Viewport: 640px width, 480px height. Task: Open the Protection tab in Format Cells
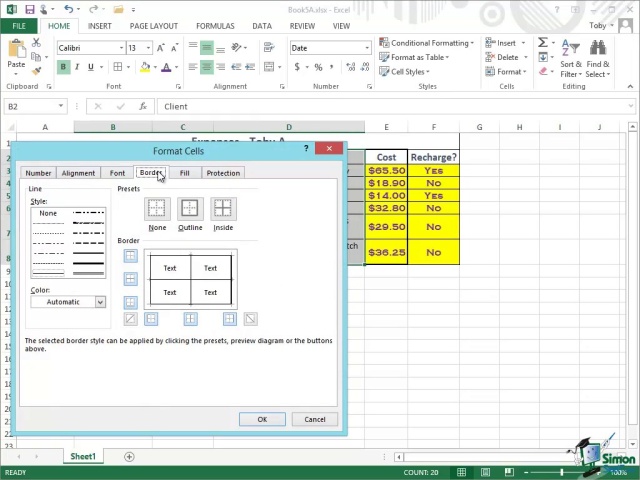coord(223,173)
